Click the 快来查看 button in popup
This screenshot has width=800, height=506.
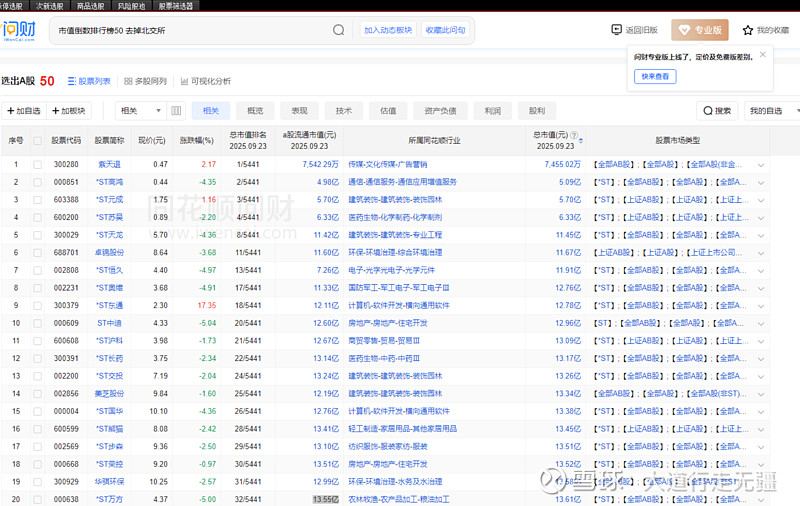pyautogui.click(x=656, y=76)
